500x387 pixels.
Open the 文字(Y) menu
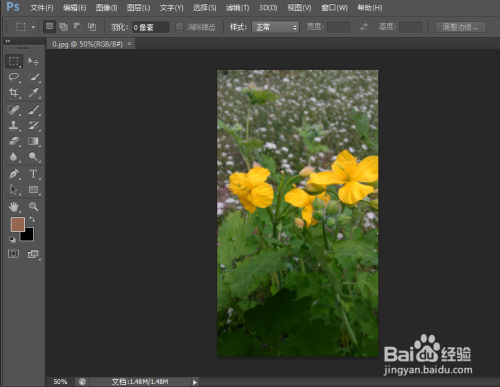171,8
